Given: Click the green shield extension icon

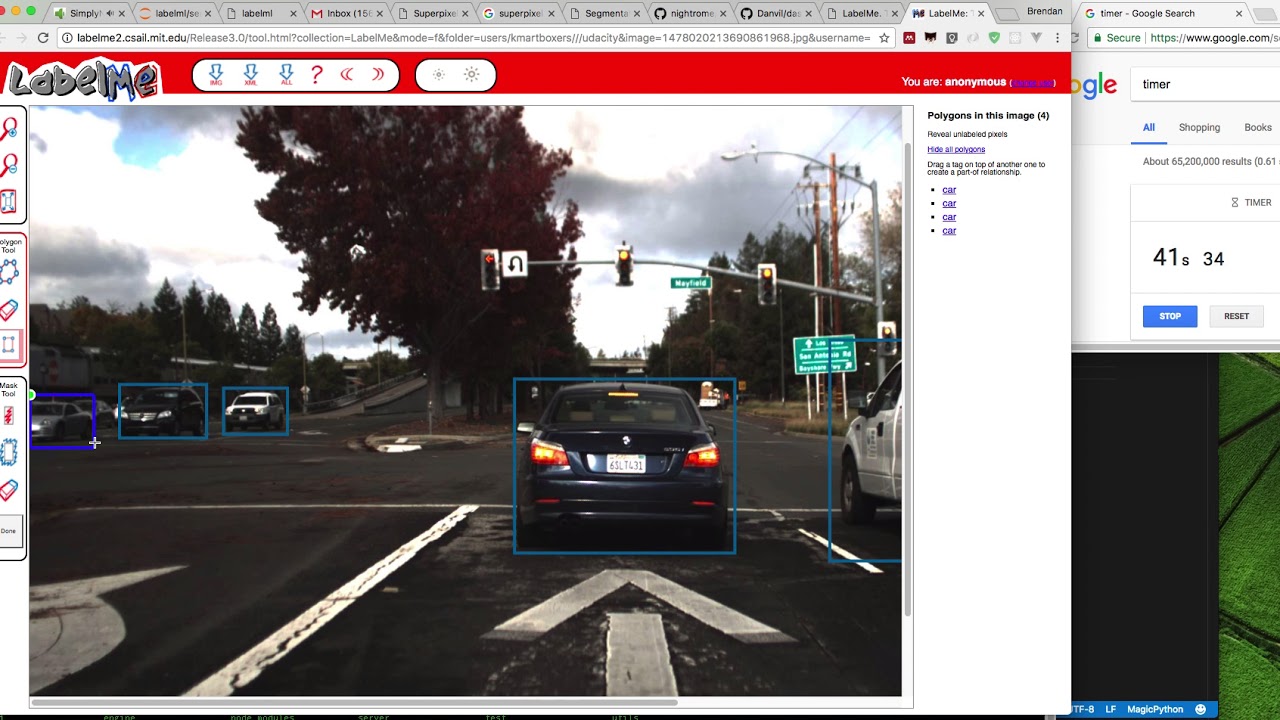Looking at the screenshot, I should pyautogui.click(x=993, y=38).
